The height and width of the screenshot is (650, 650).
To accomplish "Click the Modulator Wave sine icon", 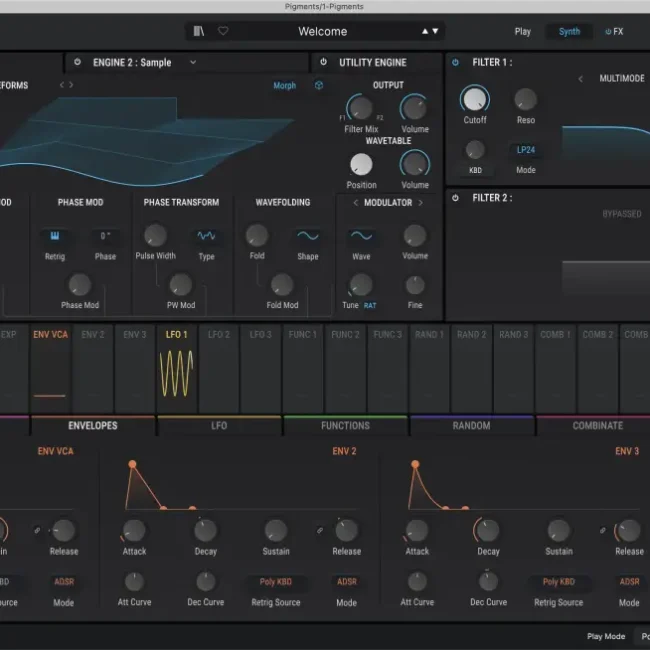I will pos(361,236).
